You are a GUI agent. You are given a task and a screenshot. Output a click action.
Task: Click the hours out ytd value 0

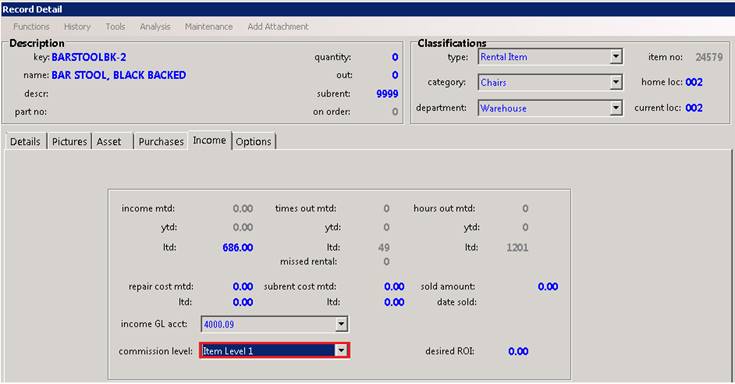click(525, 227)
